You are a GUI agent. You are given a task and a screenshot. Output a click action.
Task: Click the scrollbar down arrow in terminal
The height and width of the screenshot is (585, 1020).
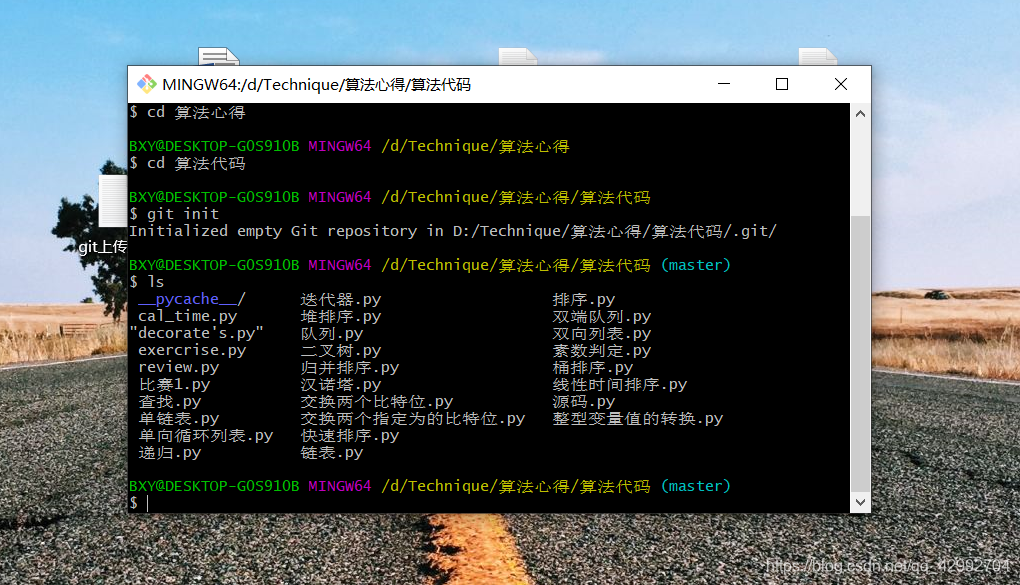click(x=860, y=502)
